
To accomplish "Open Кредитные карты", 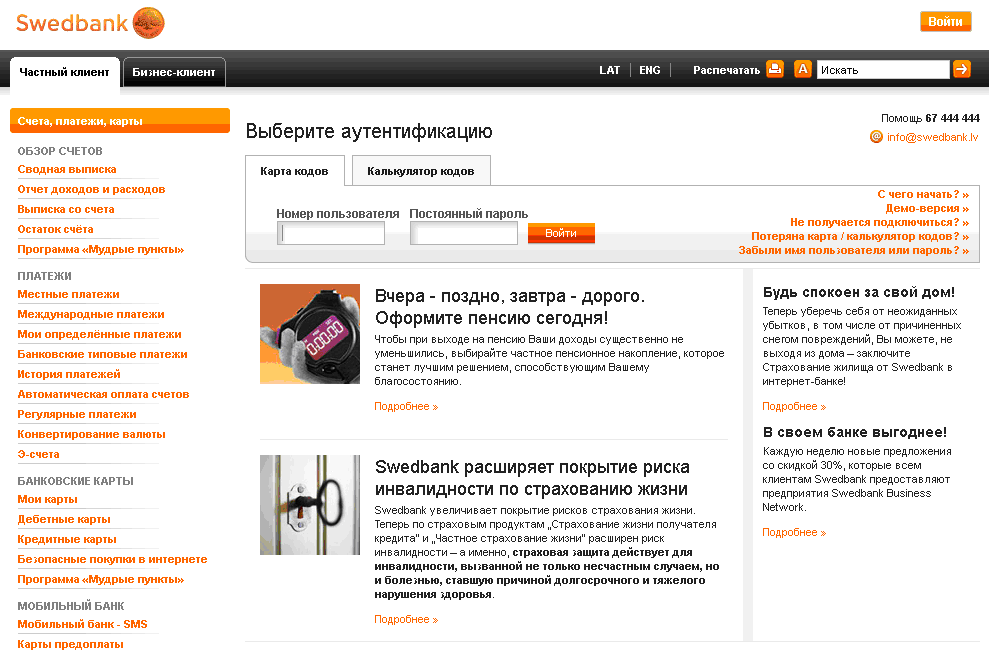I will pyautogui.click(x=67, y=539).
